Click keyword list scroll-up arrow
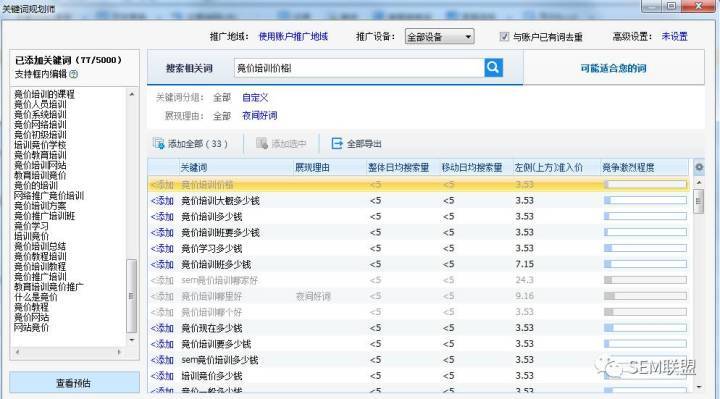 click(x=132, y=94)
